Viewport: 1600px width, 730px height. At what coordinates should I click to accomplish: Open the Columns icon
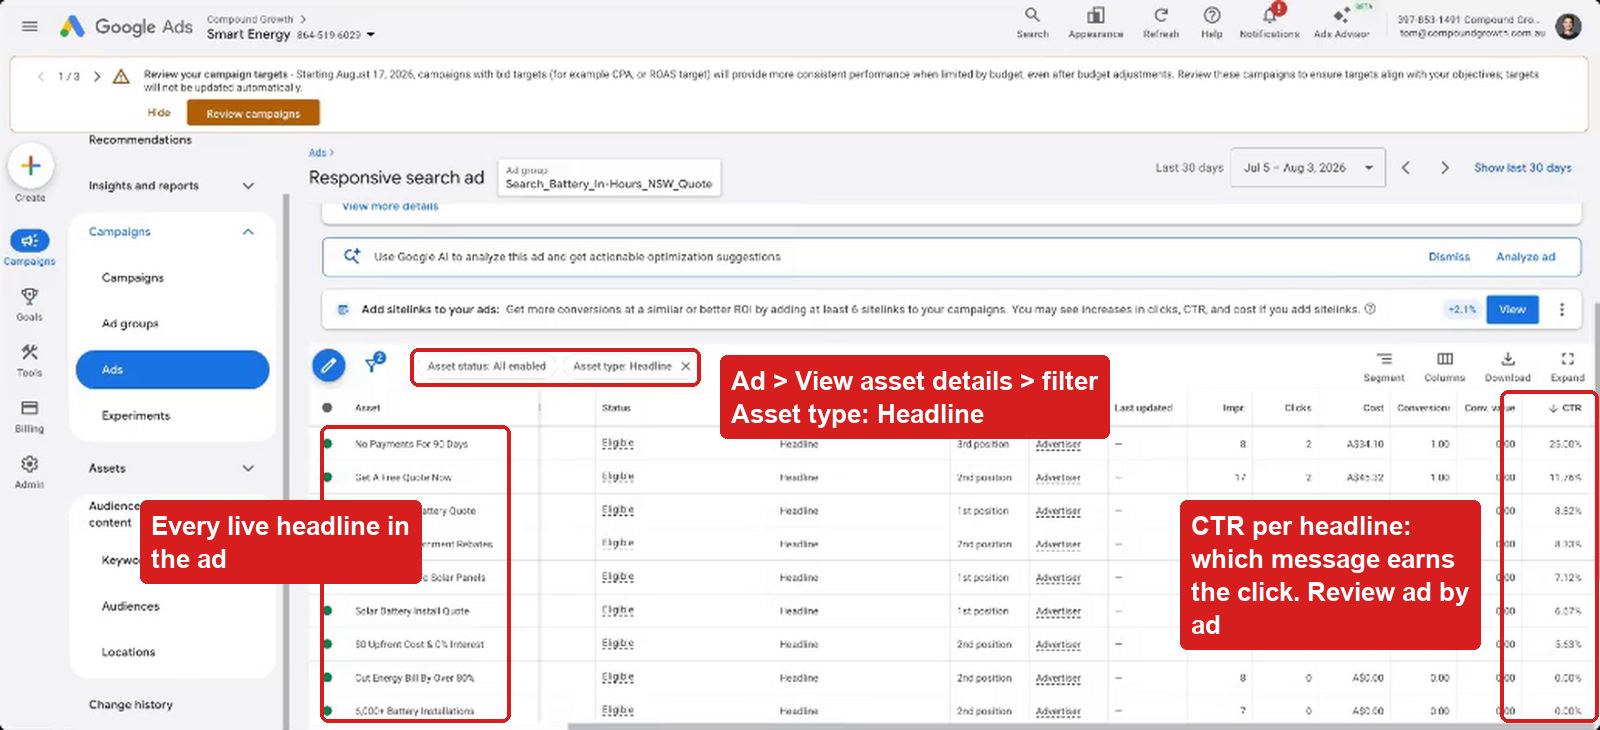click(x=1445, y=358)
